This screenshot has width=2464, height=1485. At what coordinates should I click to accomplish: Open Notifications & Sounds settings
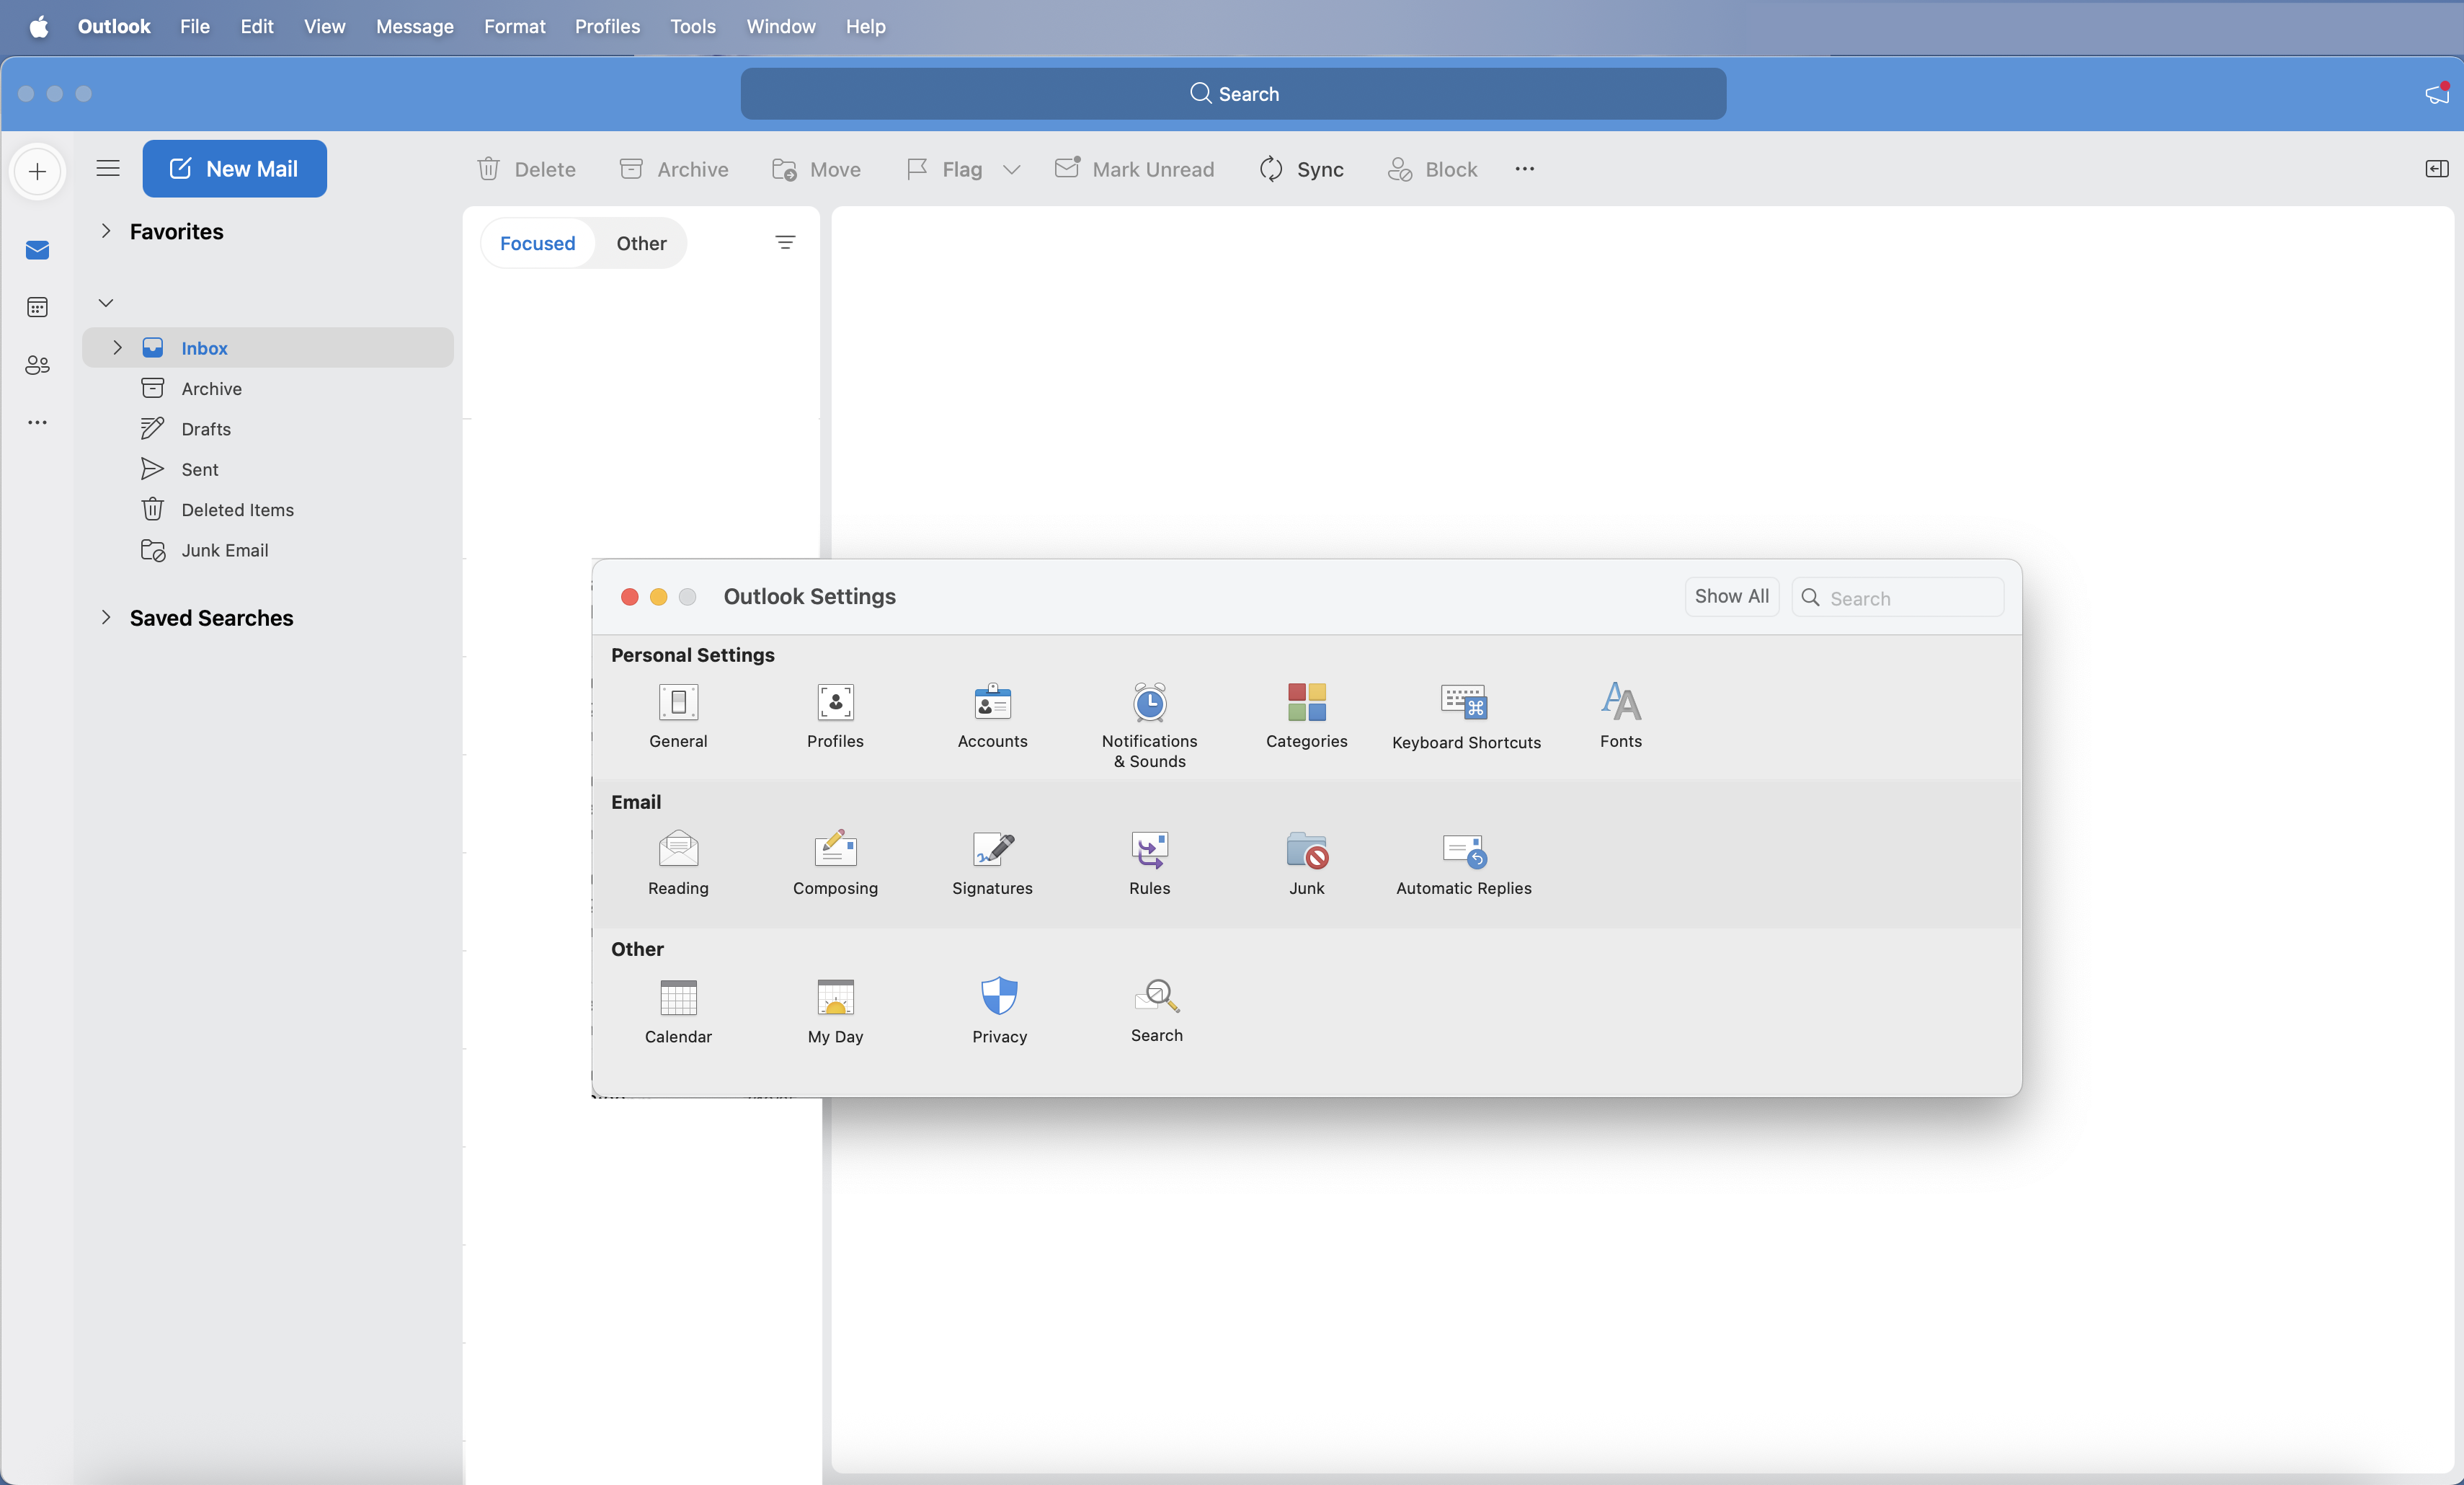1149,725
